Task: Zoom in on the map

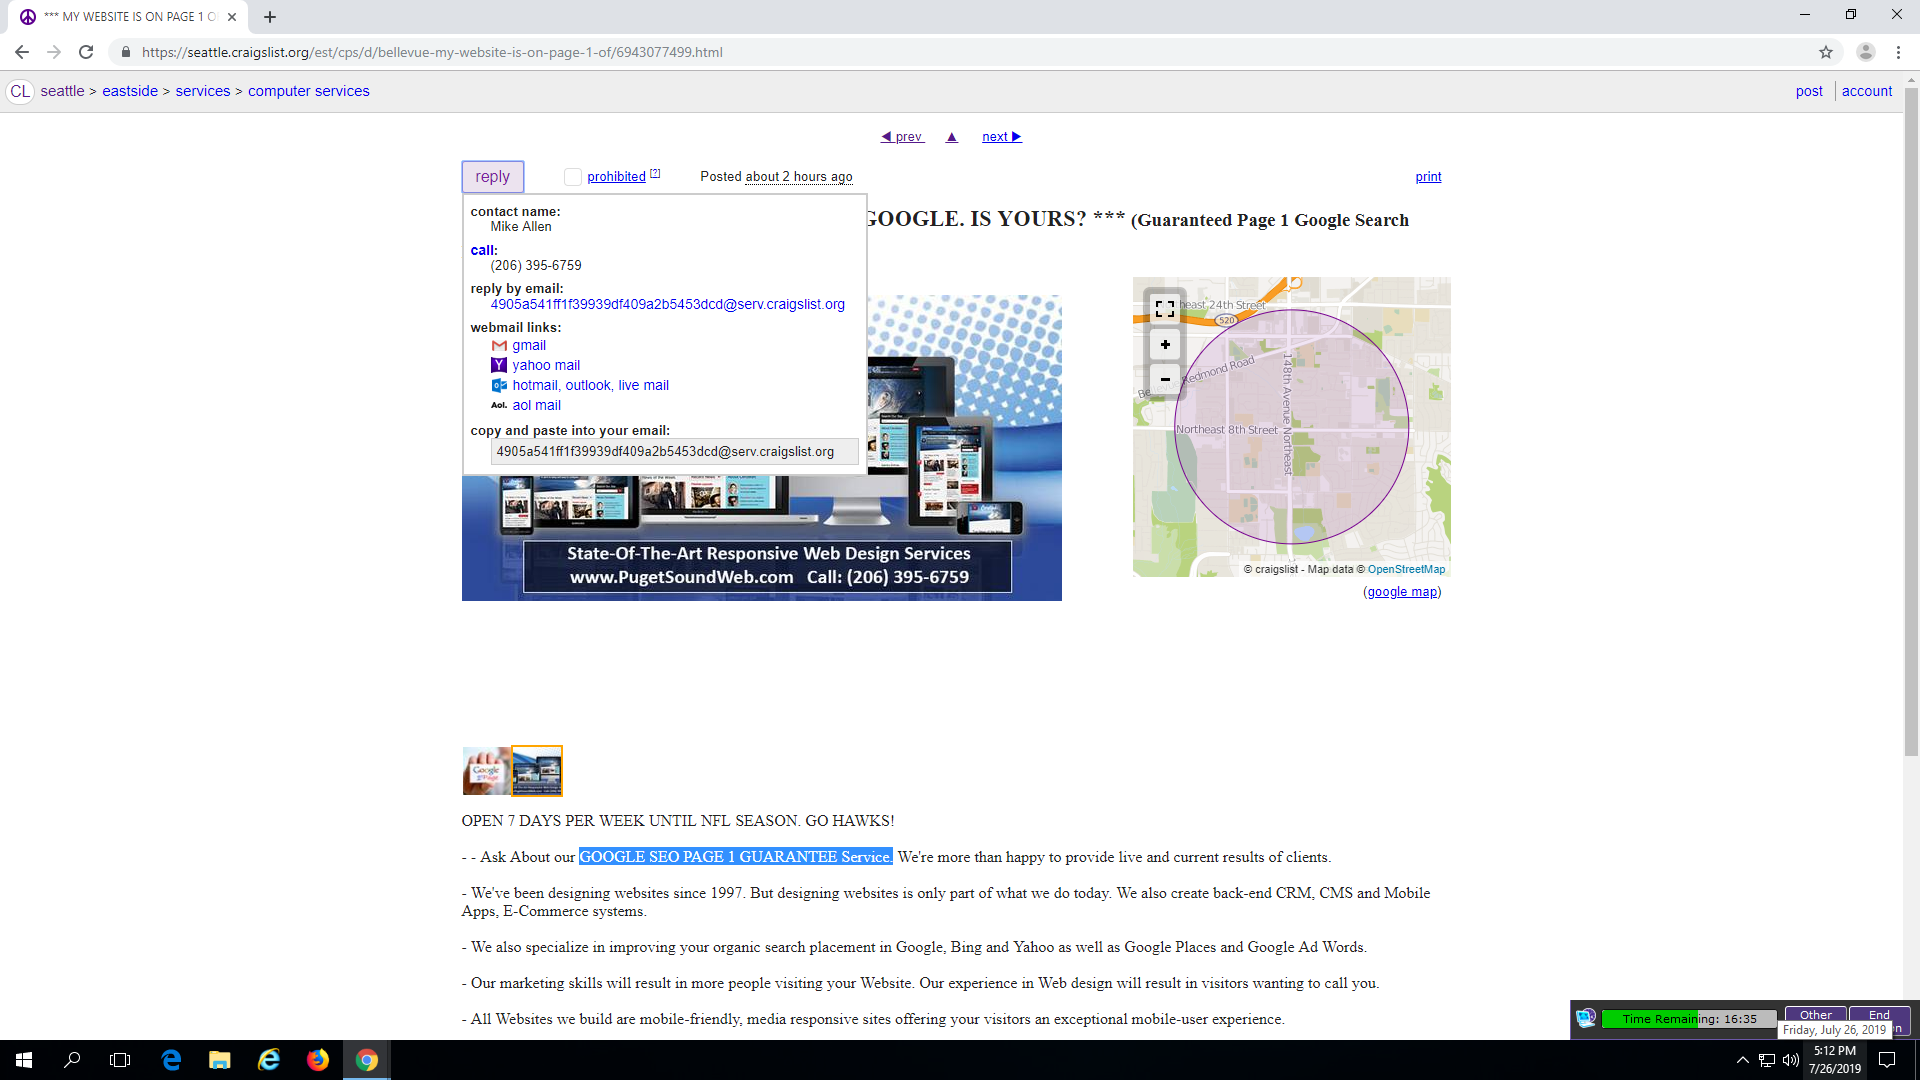Action: [x=1165, y=345]
